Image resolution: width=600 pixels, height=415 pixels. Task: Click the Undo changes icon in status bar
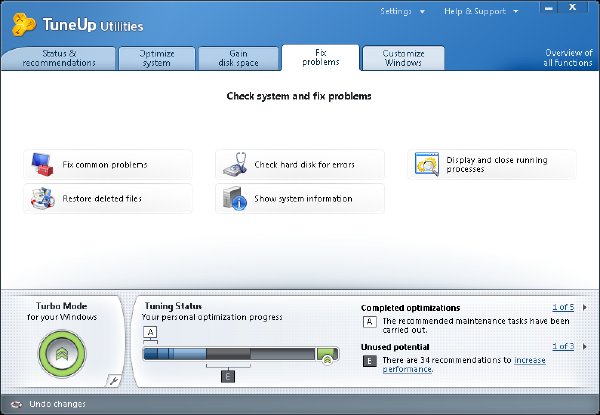click(16, 404)
